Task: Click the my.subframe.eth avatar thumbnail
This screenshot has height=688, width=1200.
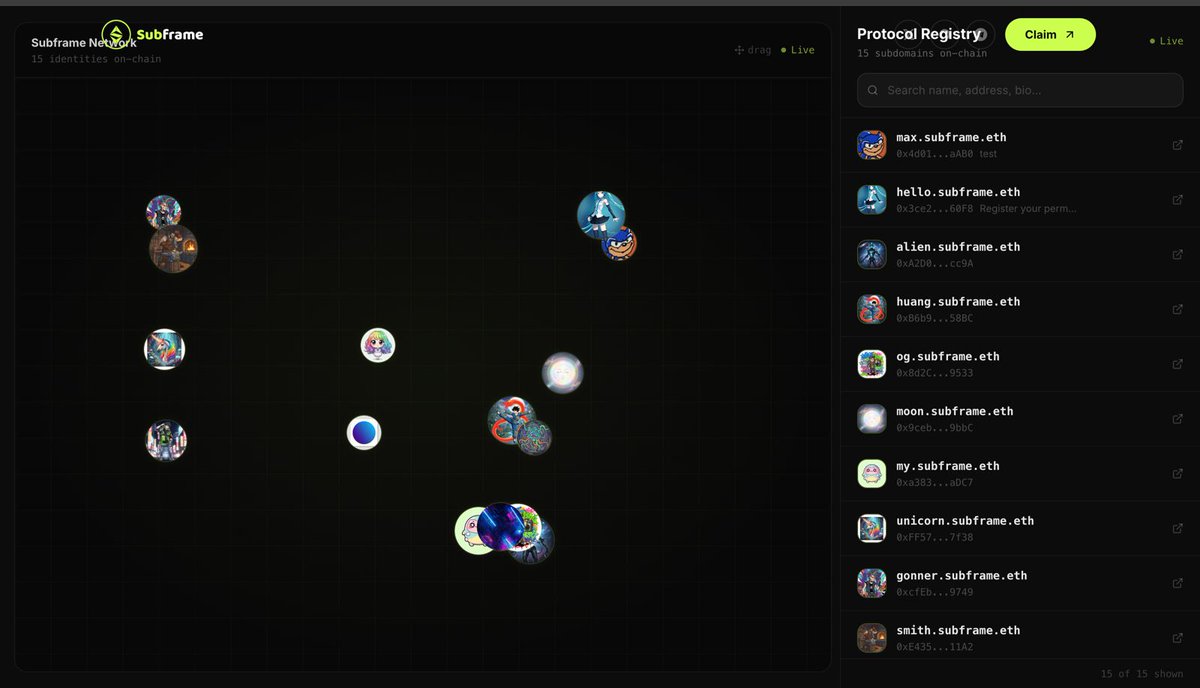Action: 872,474
